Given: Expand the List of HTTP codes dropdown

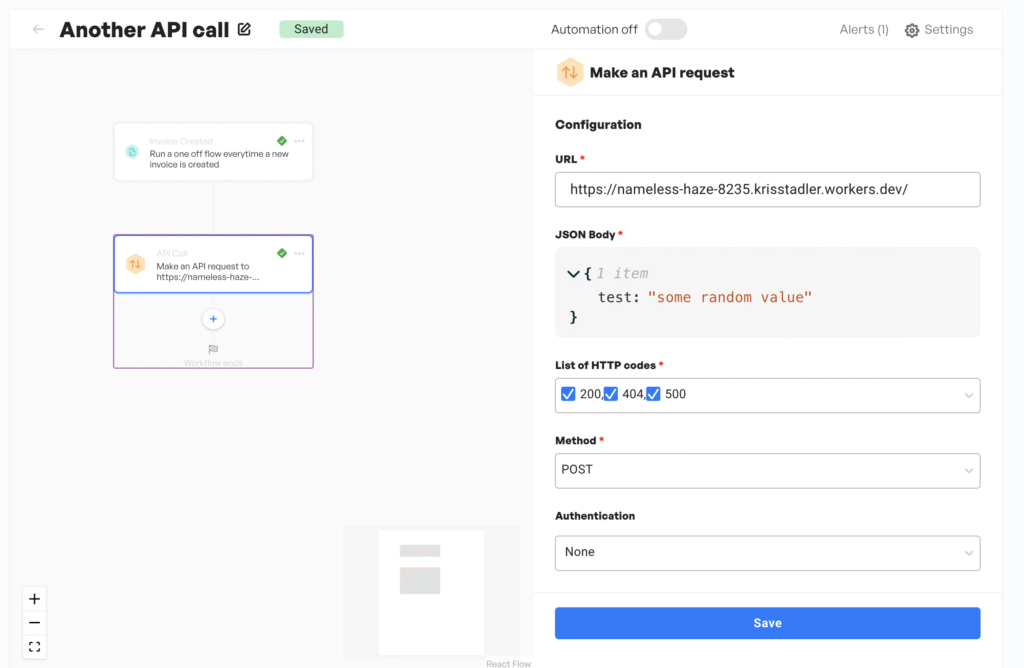Looking at the screenshot, I should (x=967, y=395).
